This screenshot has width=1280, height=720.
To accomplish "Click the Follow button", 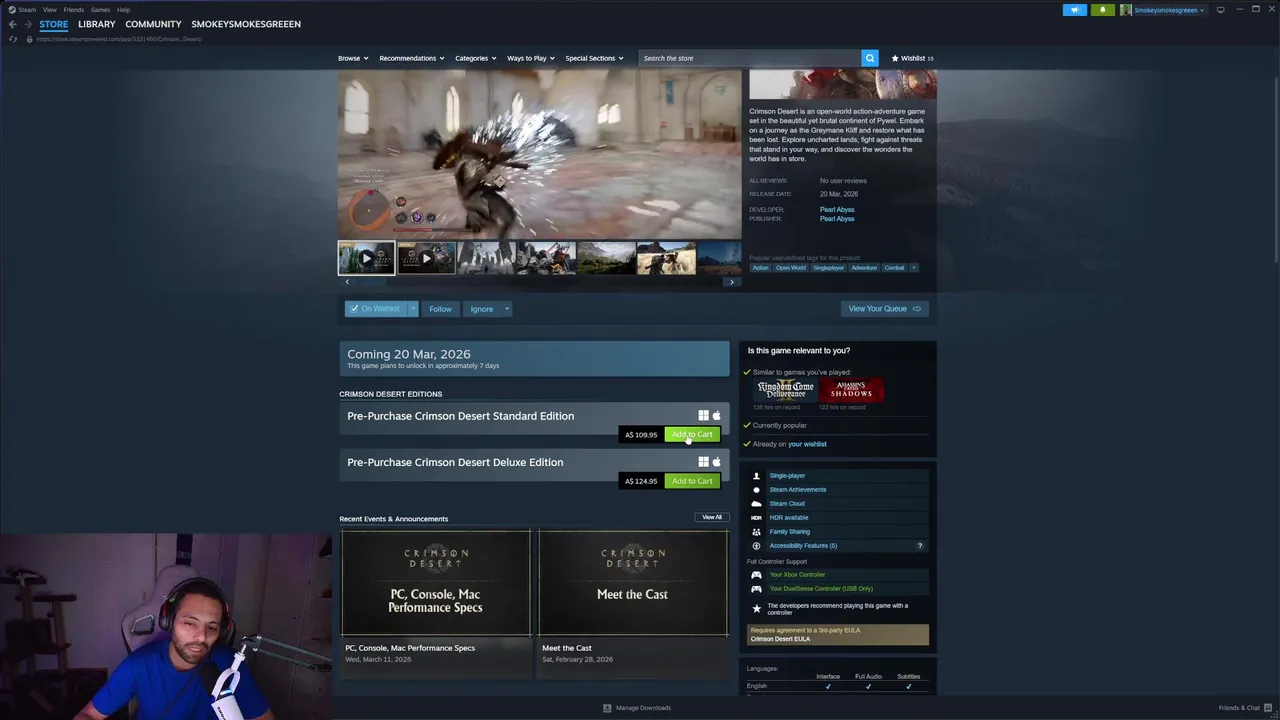I will [x=440, y=309].
